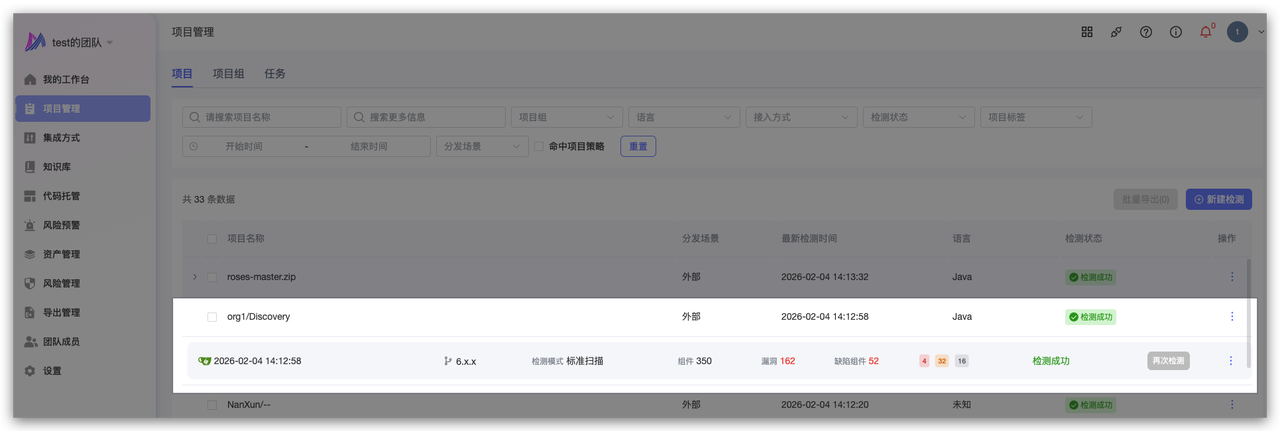Tick the roses-master.zip row checkbox
The image size is (1280, 431).
(212, 277)
